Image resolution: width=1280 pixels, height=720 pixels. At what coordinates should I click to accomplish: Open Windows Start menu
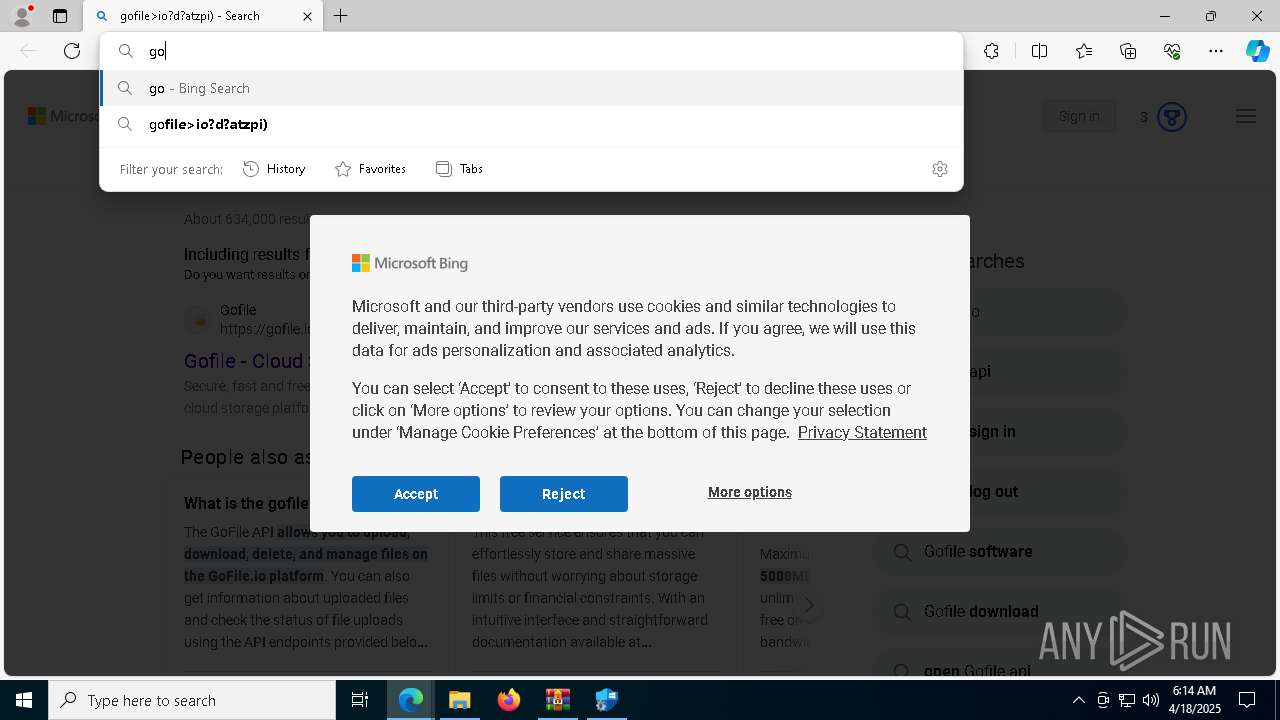pyautogui.click(x=24, y=700)
